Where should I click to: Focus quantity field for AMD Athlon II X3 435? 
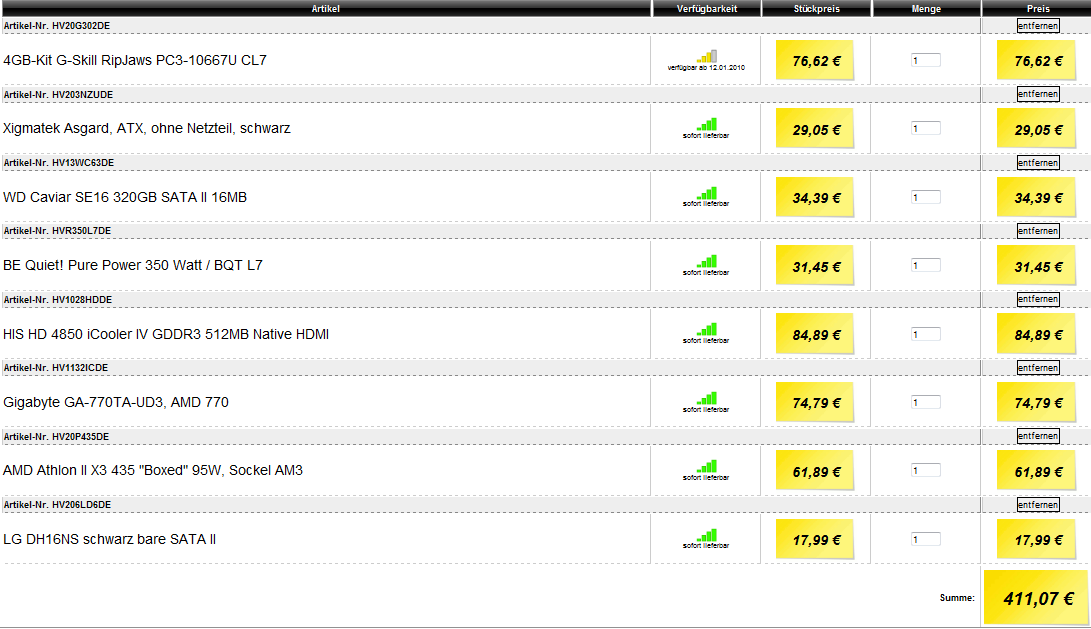(x=926, y=471)
